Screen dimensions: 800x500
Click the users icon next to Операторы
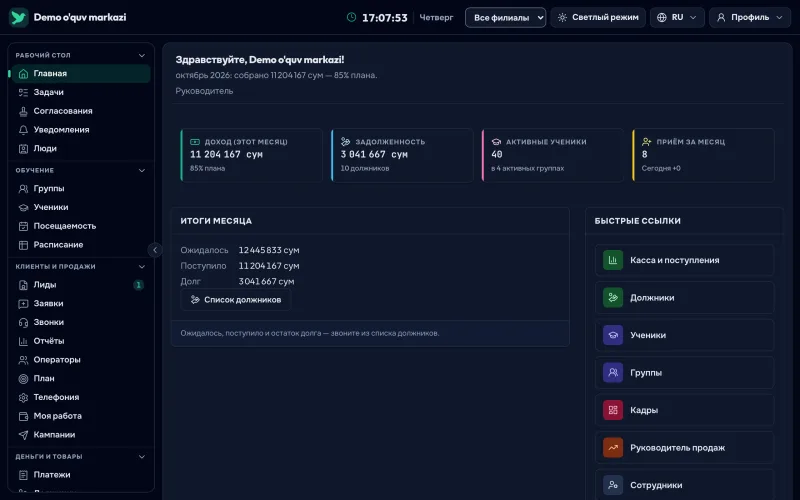pos(23,360)
